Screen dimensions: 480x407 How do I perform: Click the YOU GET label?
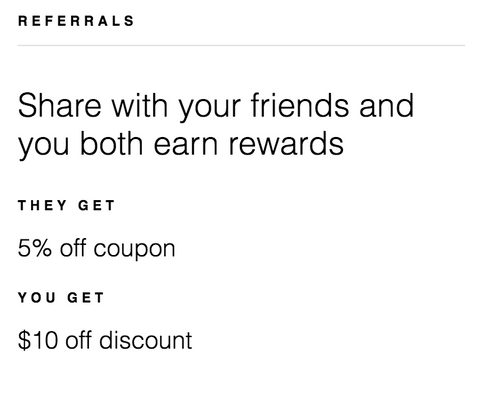click(61, 298)
